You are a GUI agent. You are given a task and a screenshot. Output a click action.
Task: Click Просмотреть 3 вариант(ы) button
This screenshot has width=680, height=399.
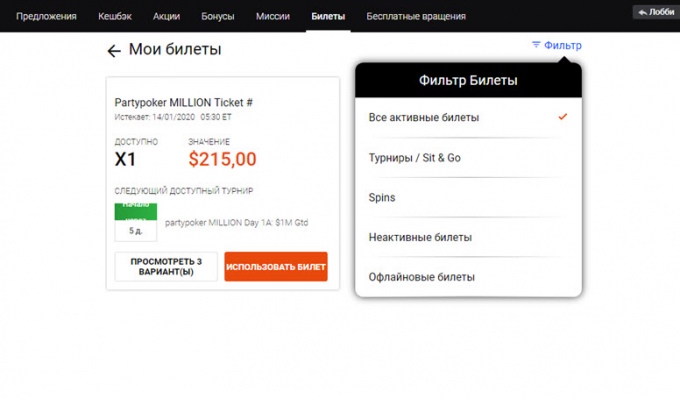(x=166, y=267)
